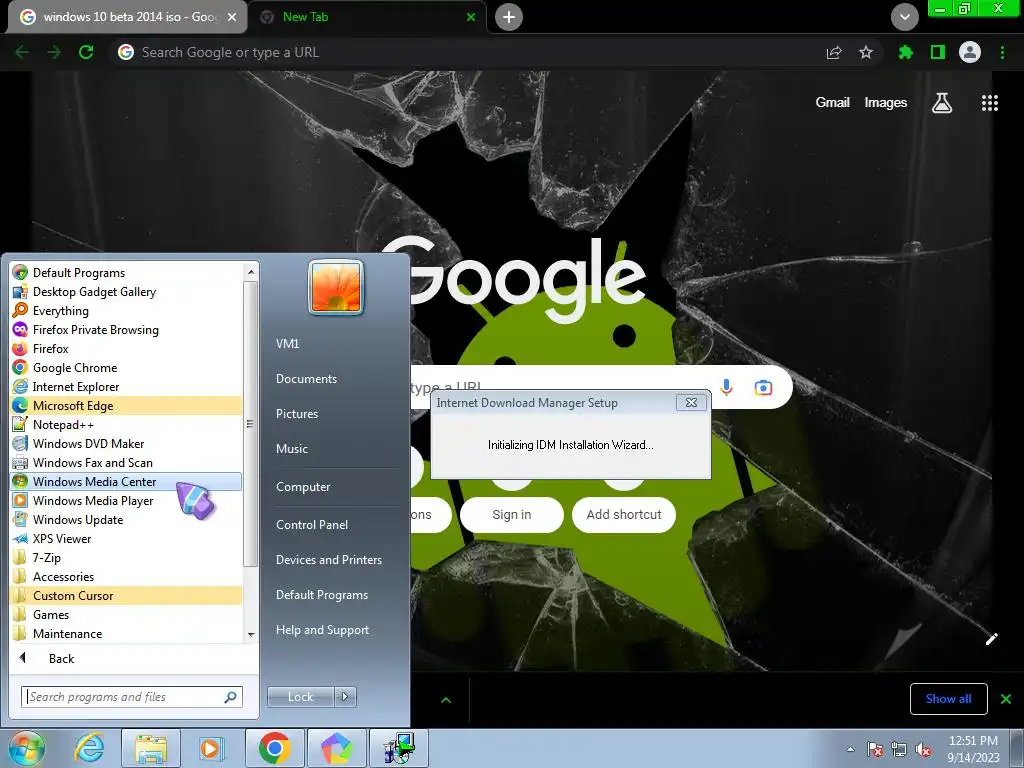
Task: Click the Notepad++ icon
Action: [20, 424]
